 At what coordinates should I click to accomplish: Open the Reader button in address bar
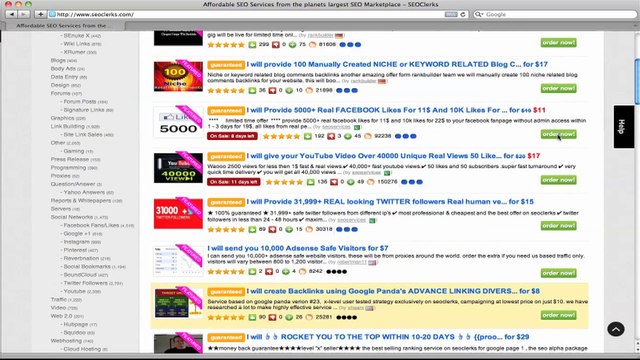(x=451, y=14)
